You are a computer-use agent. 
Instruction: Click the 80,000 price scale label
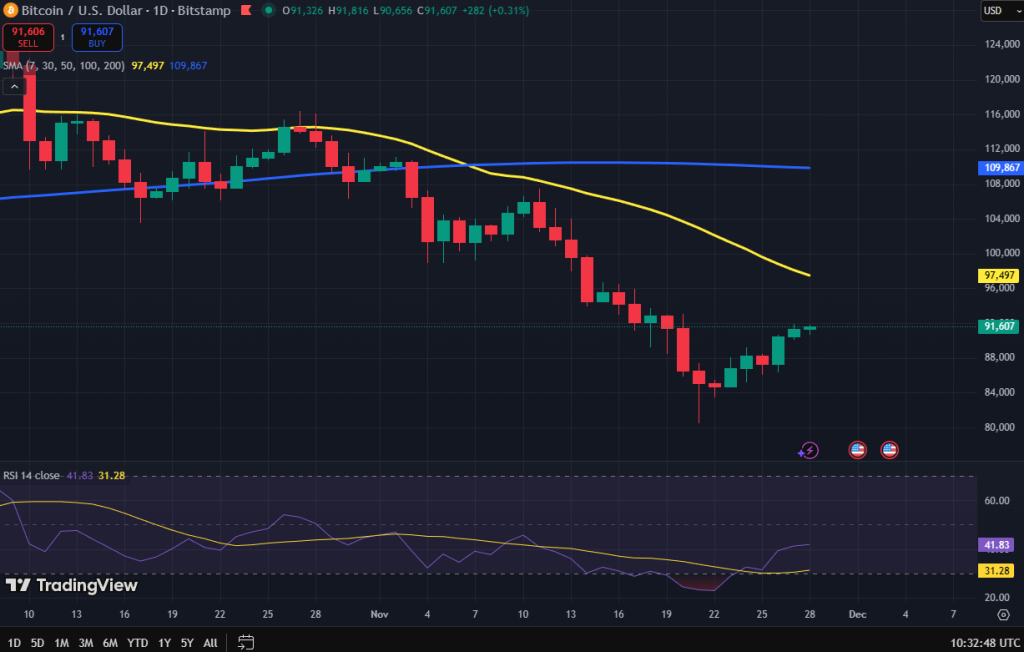tap(999, 427)
